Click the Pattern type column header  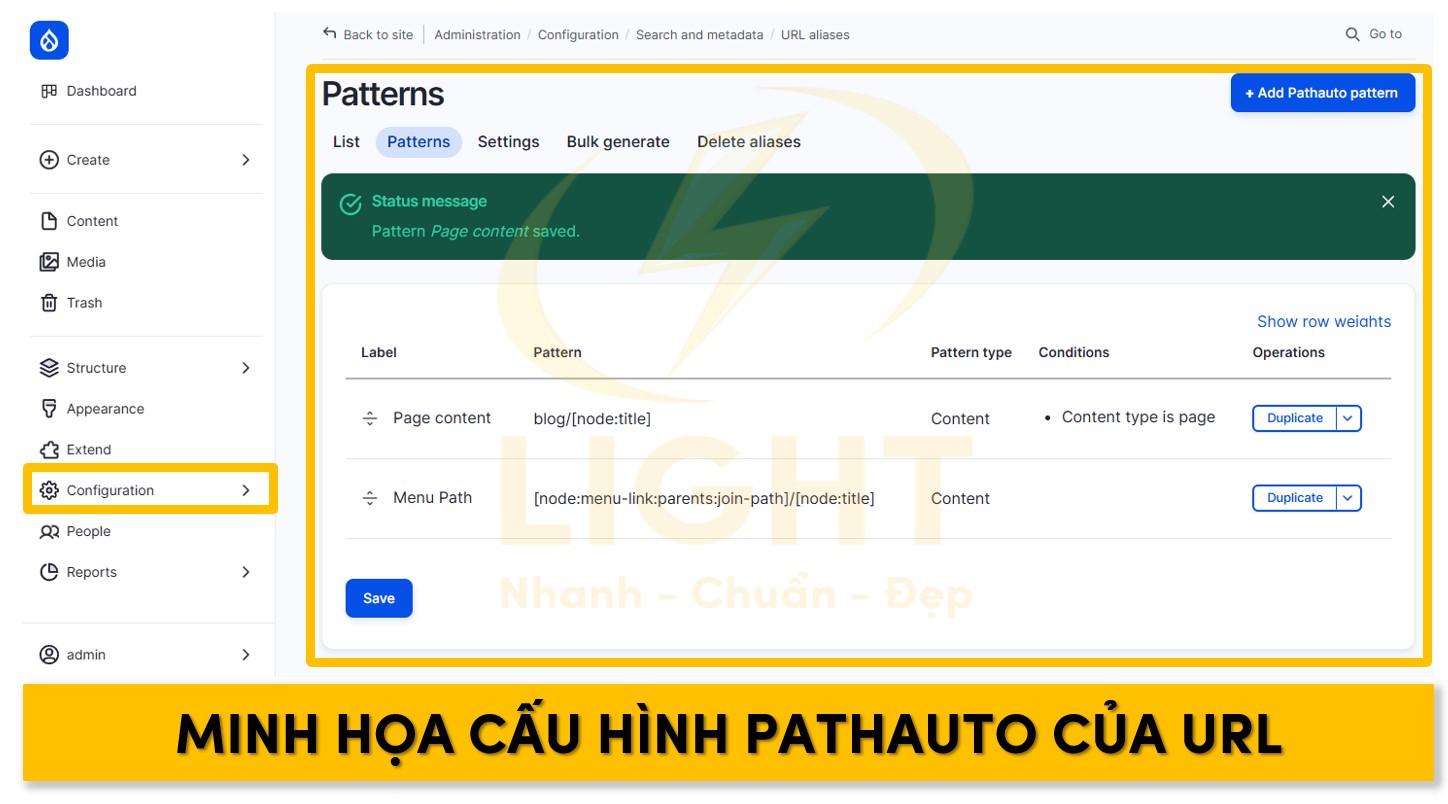pyautogui.click(x=971, y=352)
